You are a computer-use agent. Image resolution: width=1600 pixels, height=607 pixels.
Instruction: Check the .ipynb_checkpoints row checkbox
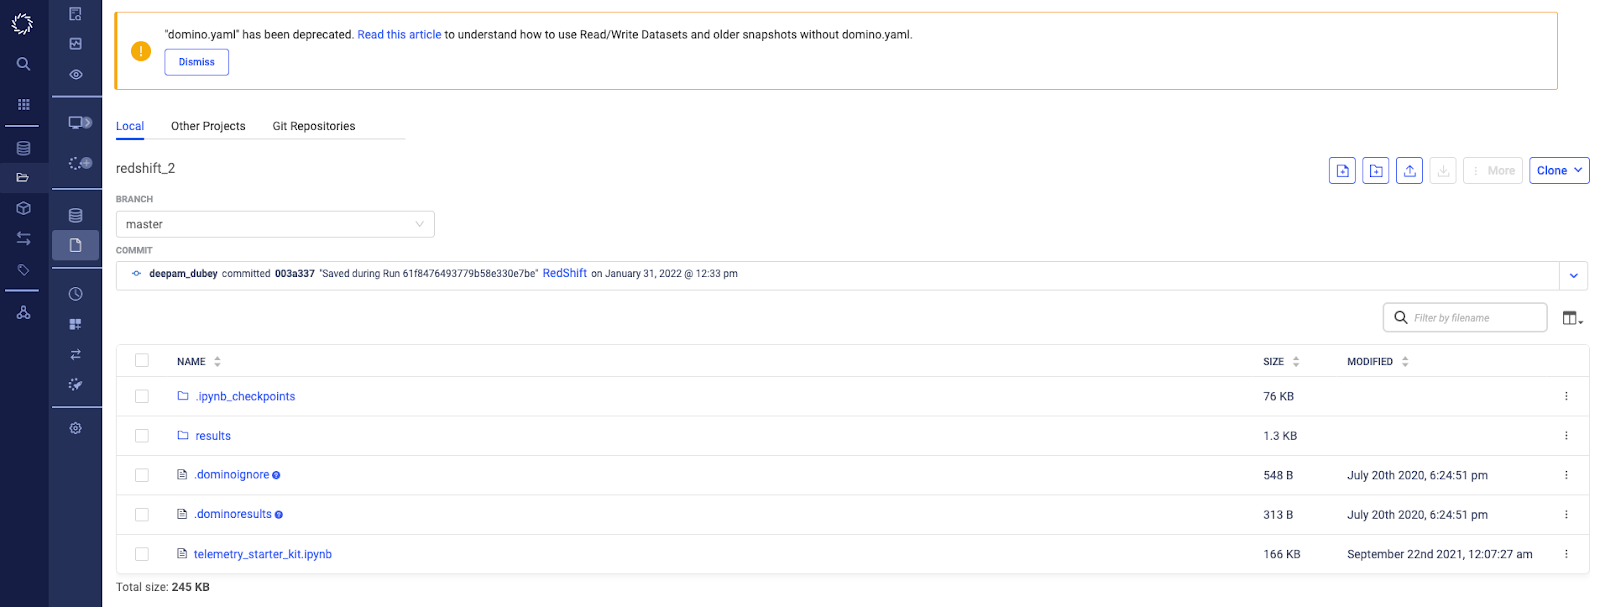(142, 397)
